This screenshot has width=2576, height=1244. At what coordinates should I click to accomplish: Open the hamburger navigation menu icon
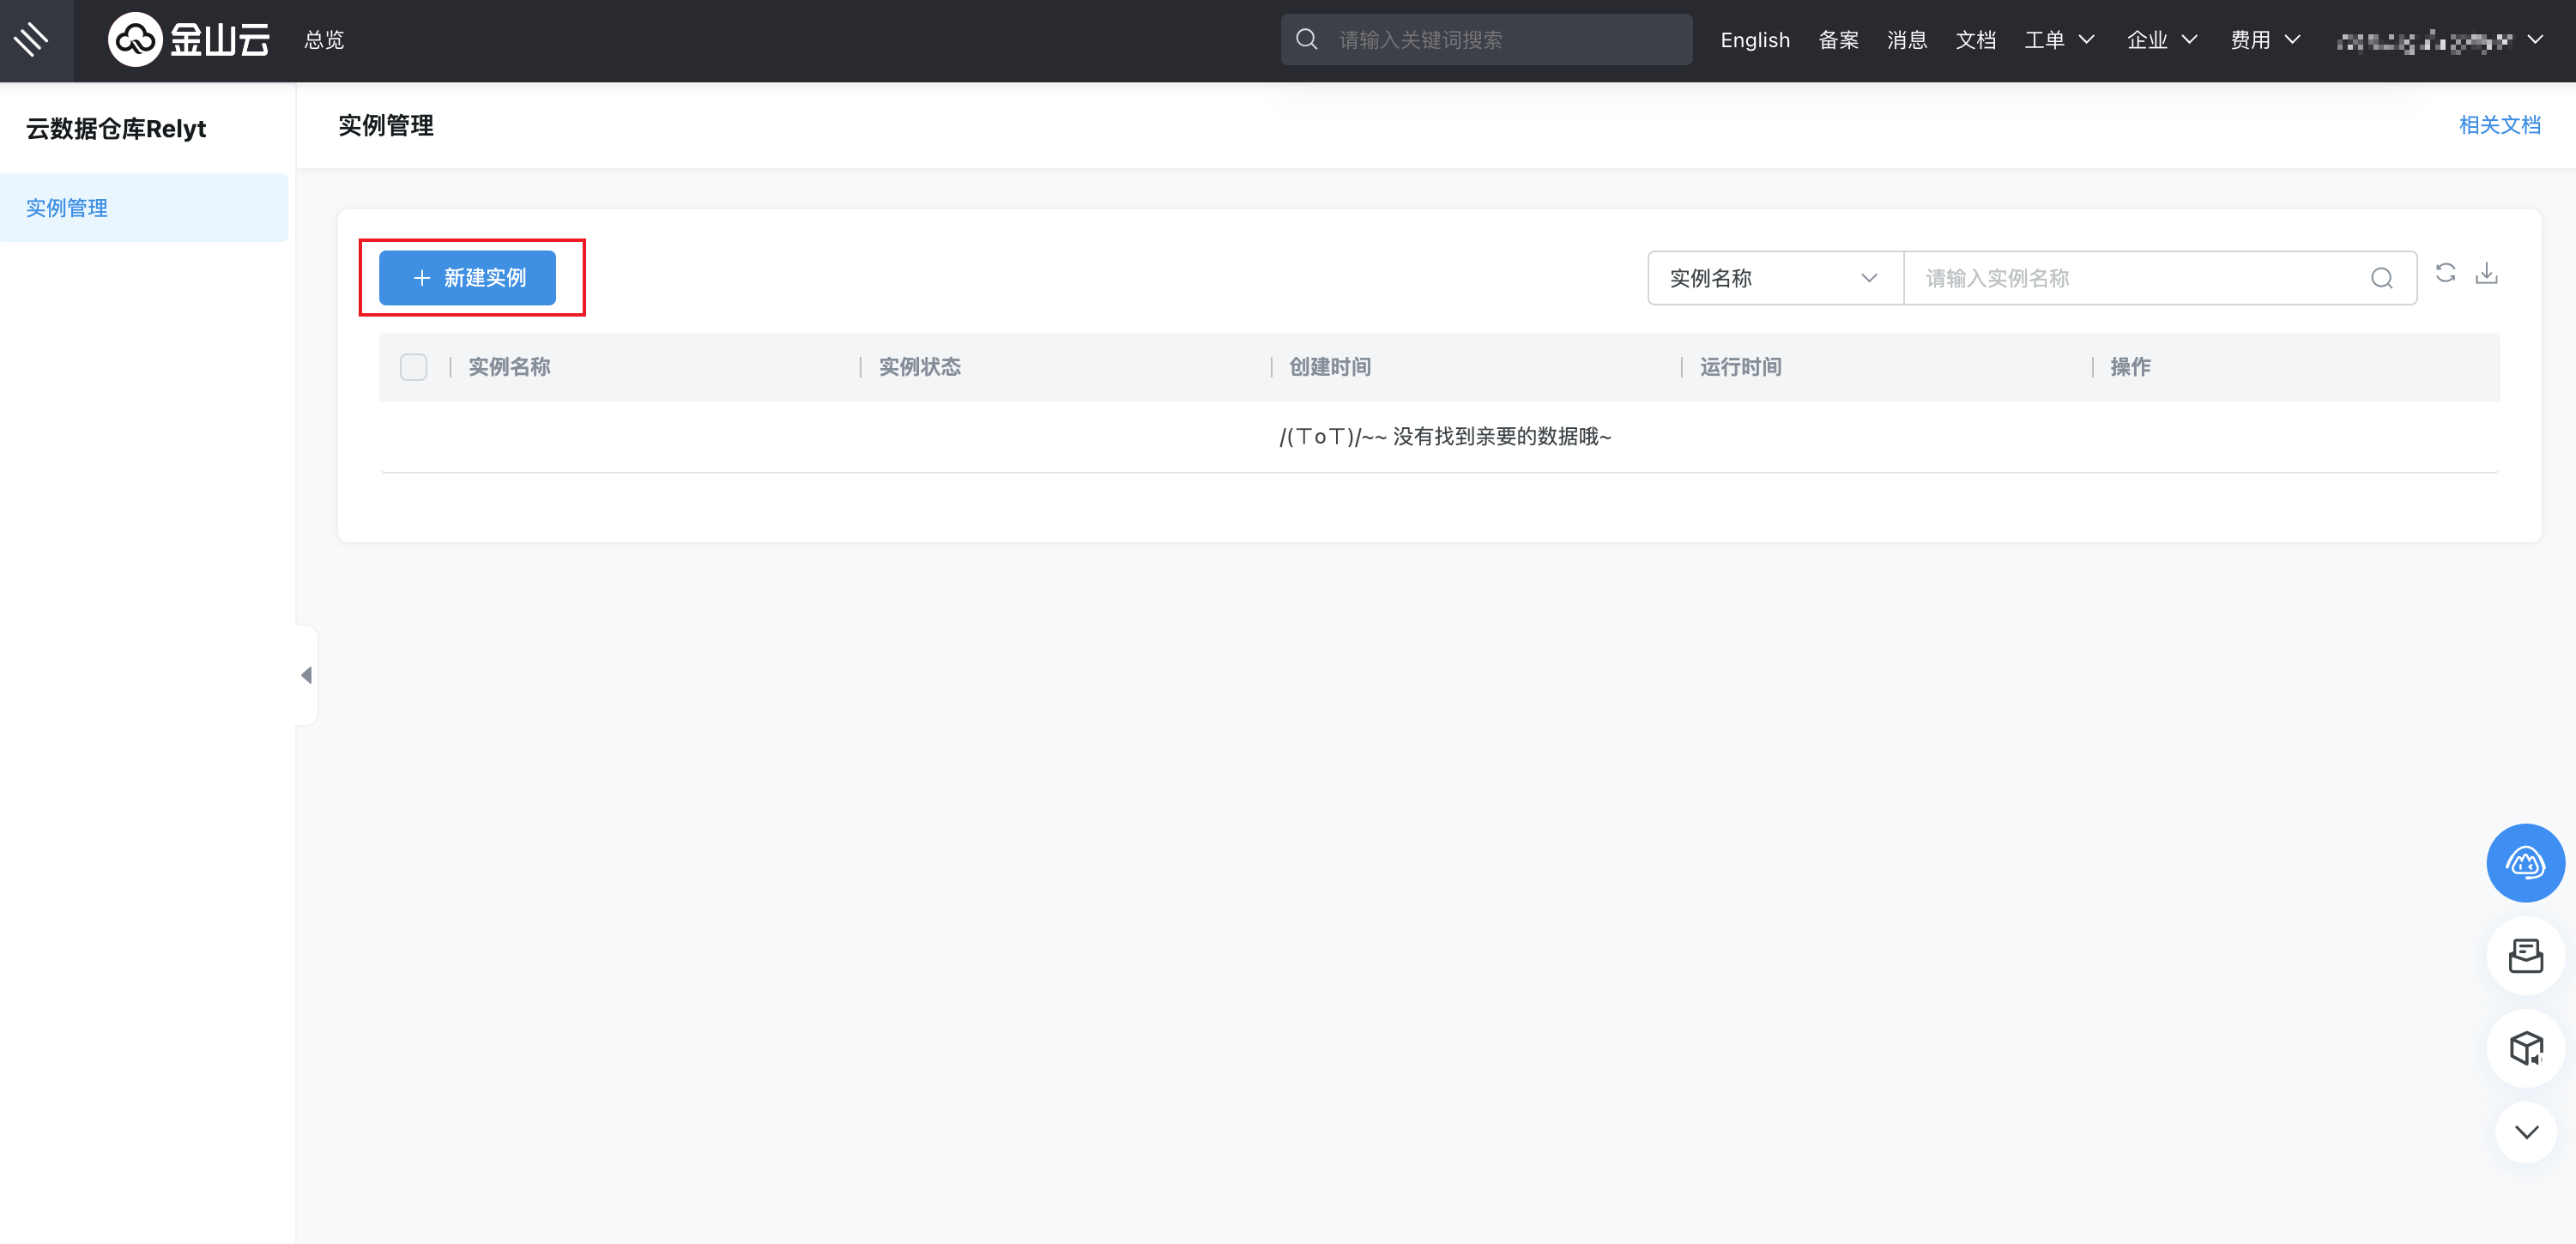click(32, 40)
